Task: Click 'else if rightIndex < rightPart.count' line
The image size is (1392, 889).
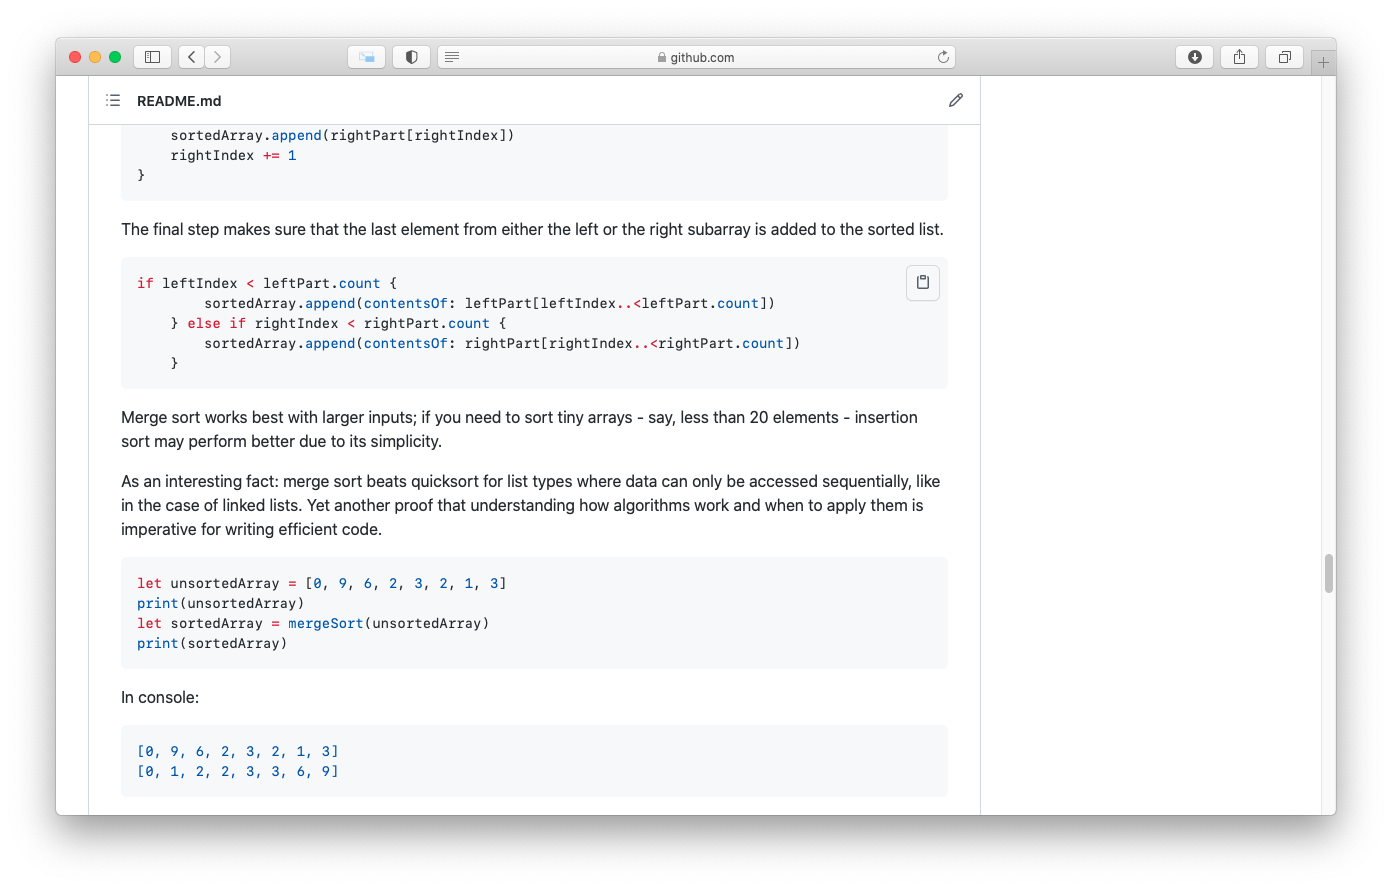Action: (x=338, y=323)
